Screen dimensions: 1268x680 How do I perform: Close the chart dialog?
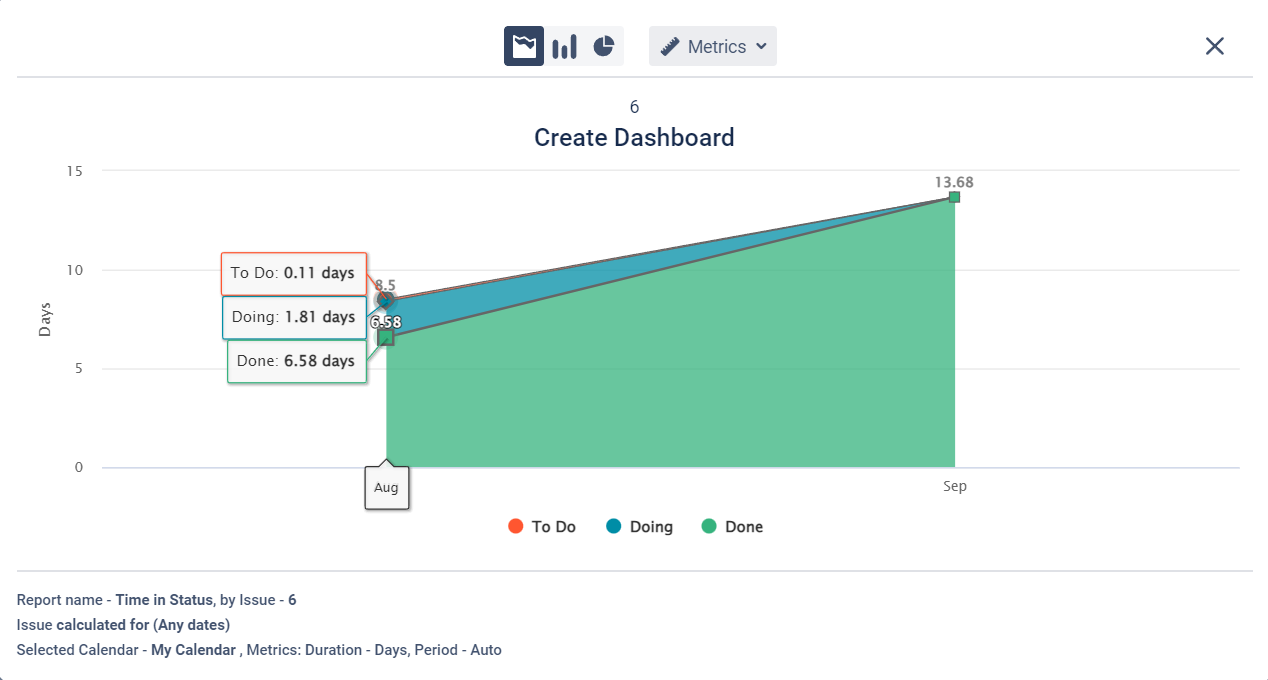click(x=1214, y=46)
